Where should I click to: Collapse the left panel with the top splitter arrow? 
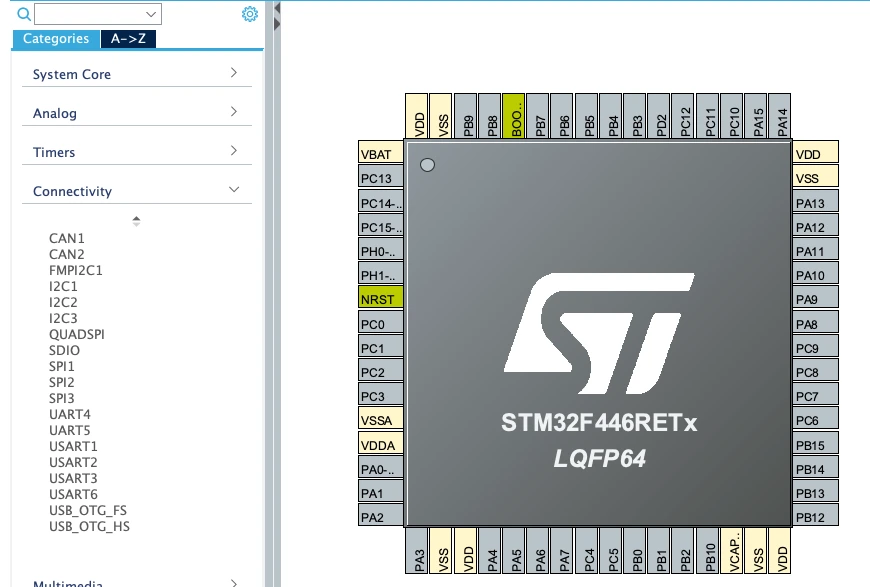coord(277,8)
